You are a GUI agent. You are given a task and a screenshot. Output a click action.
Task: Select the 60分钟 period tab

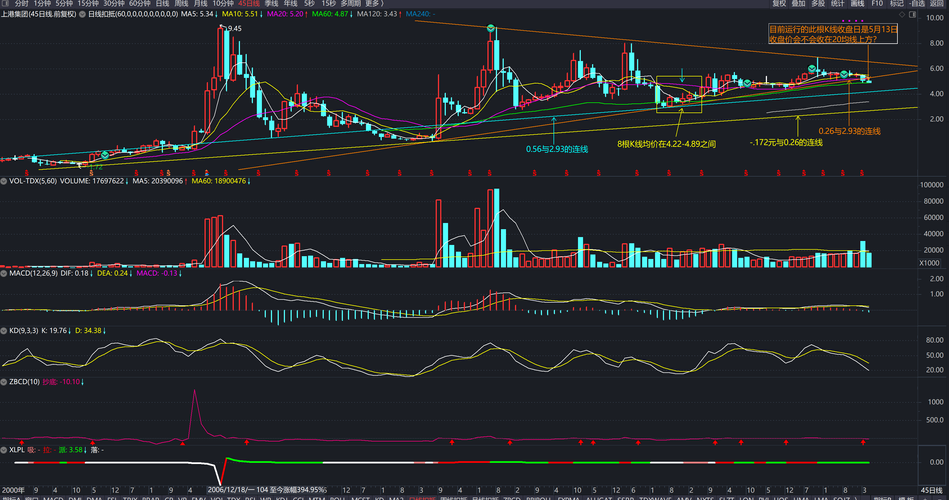click(140, 4)
